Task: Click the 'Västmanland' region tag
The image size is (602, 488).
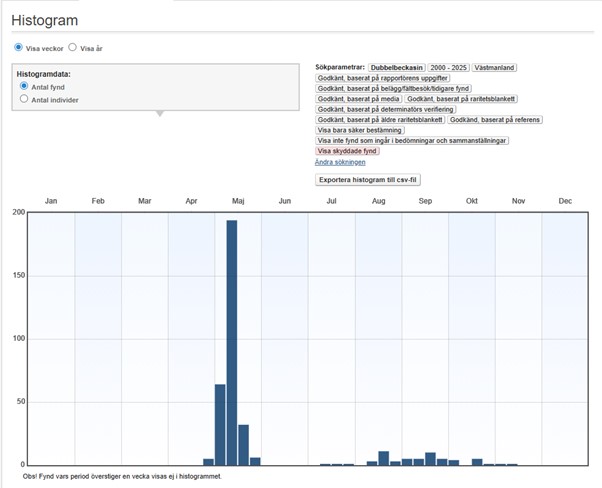Action: point(494,67)
